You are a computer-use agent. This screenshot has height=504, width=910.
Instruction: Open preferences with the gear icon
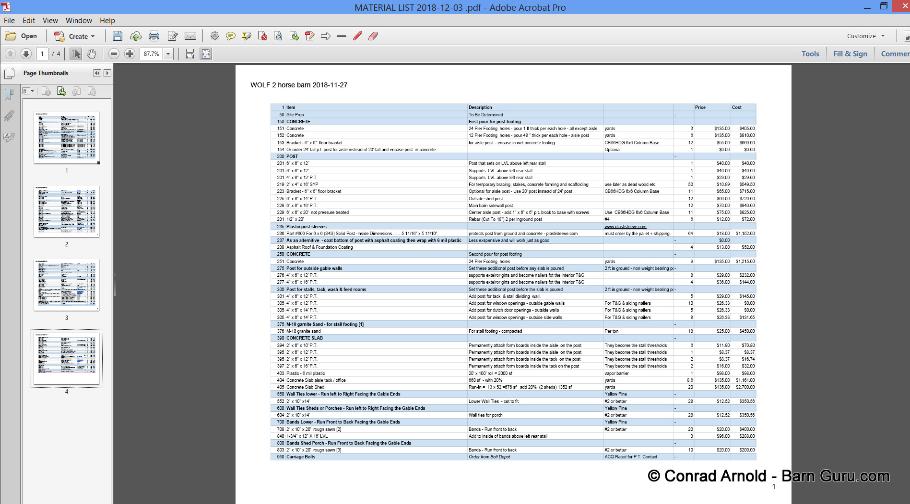tap(215, 36)
